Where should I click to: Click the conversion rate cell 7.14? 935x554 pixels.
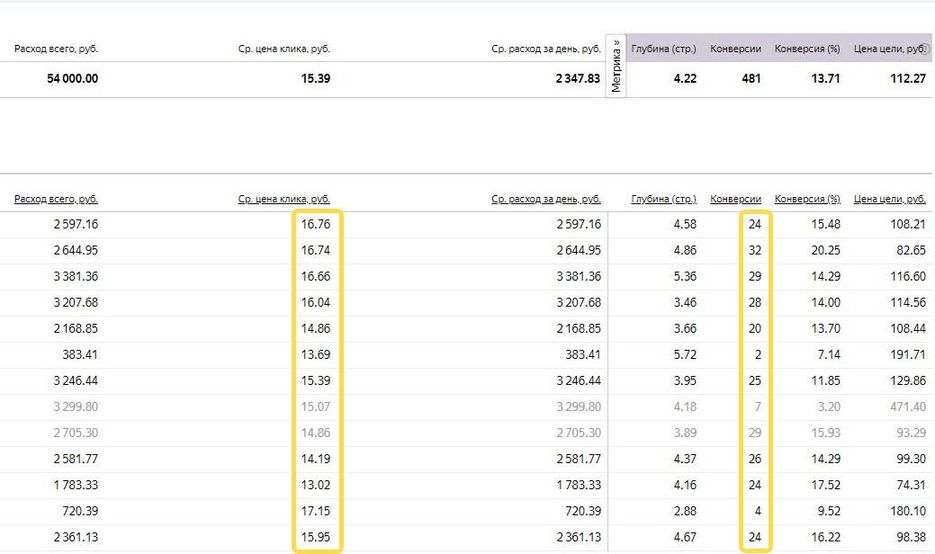coord(828,355)
